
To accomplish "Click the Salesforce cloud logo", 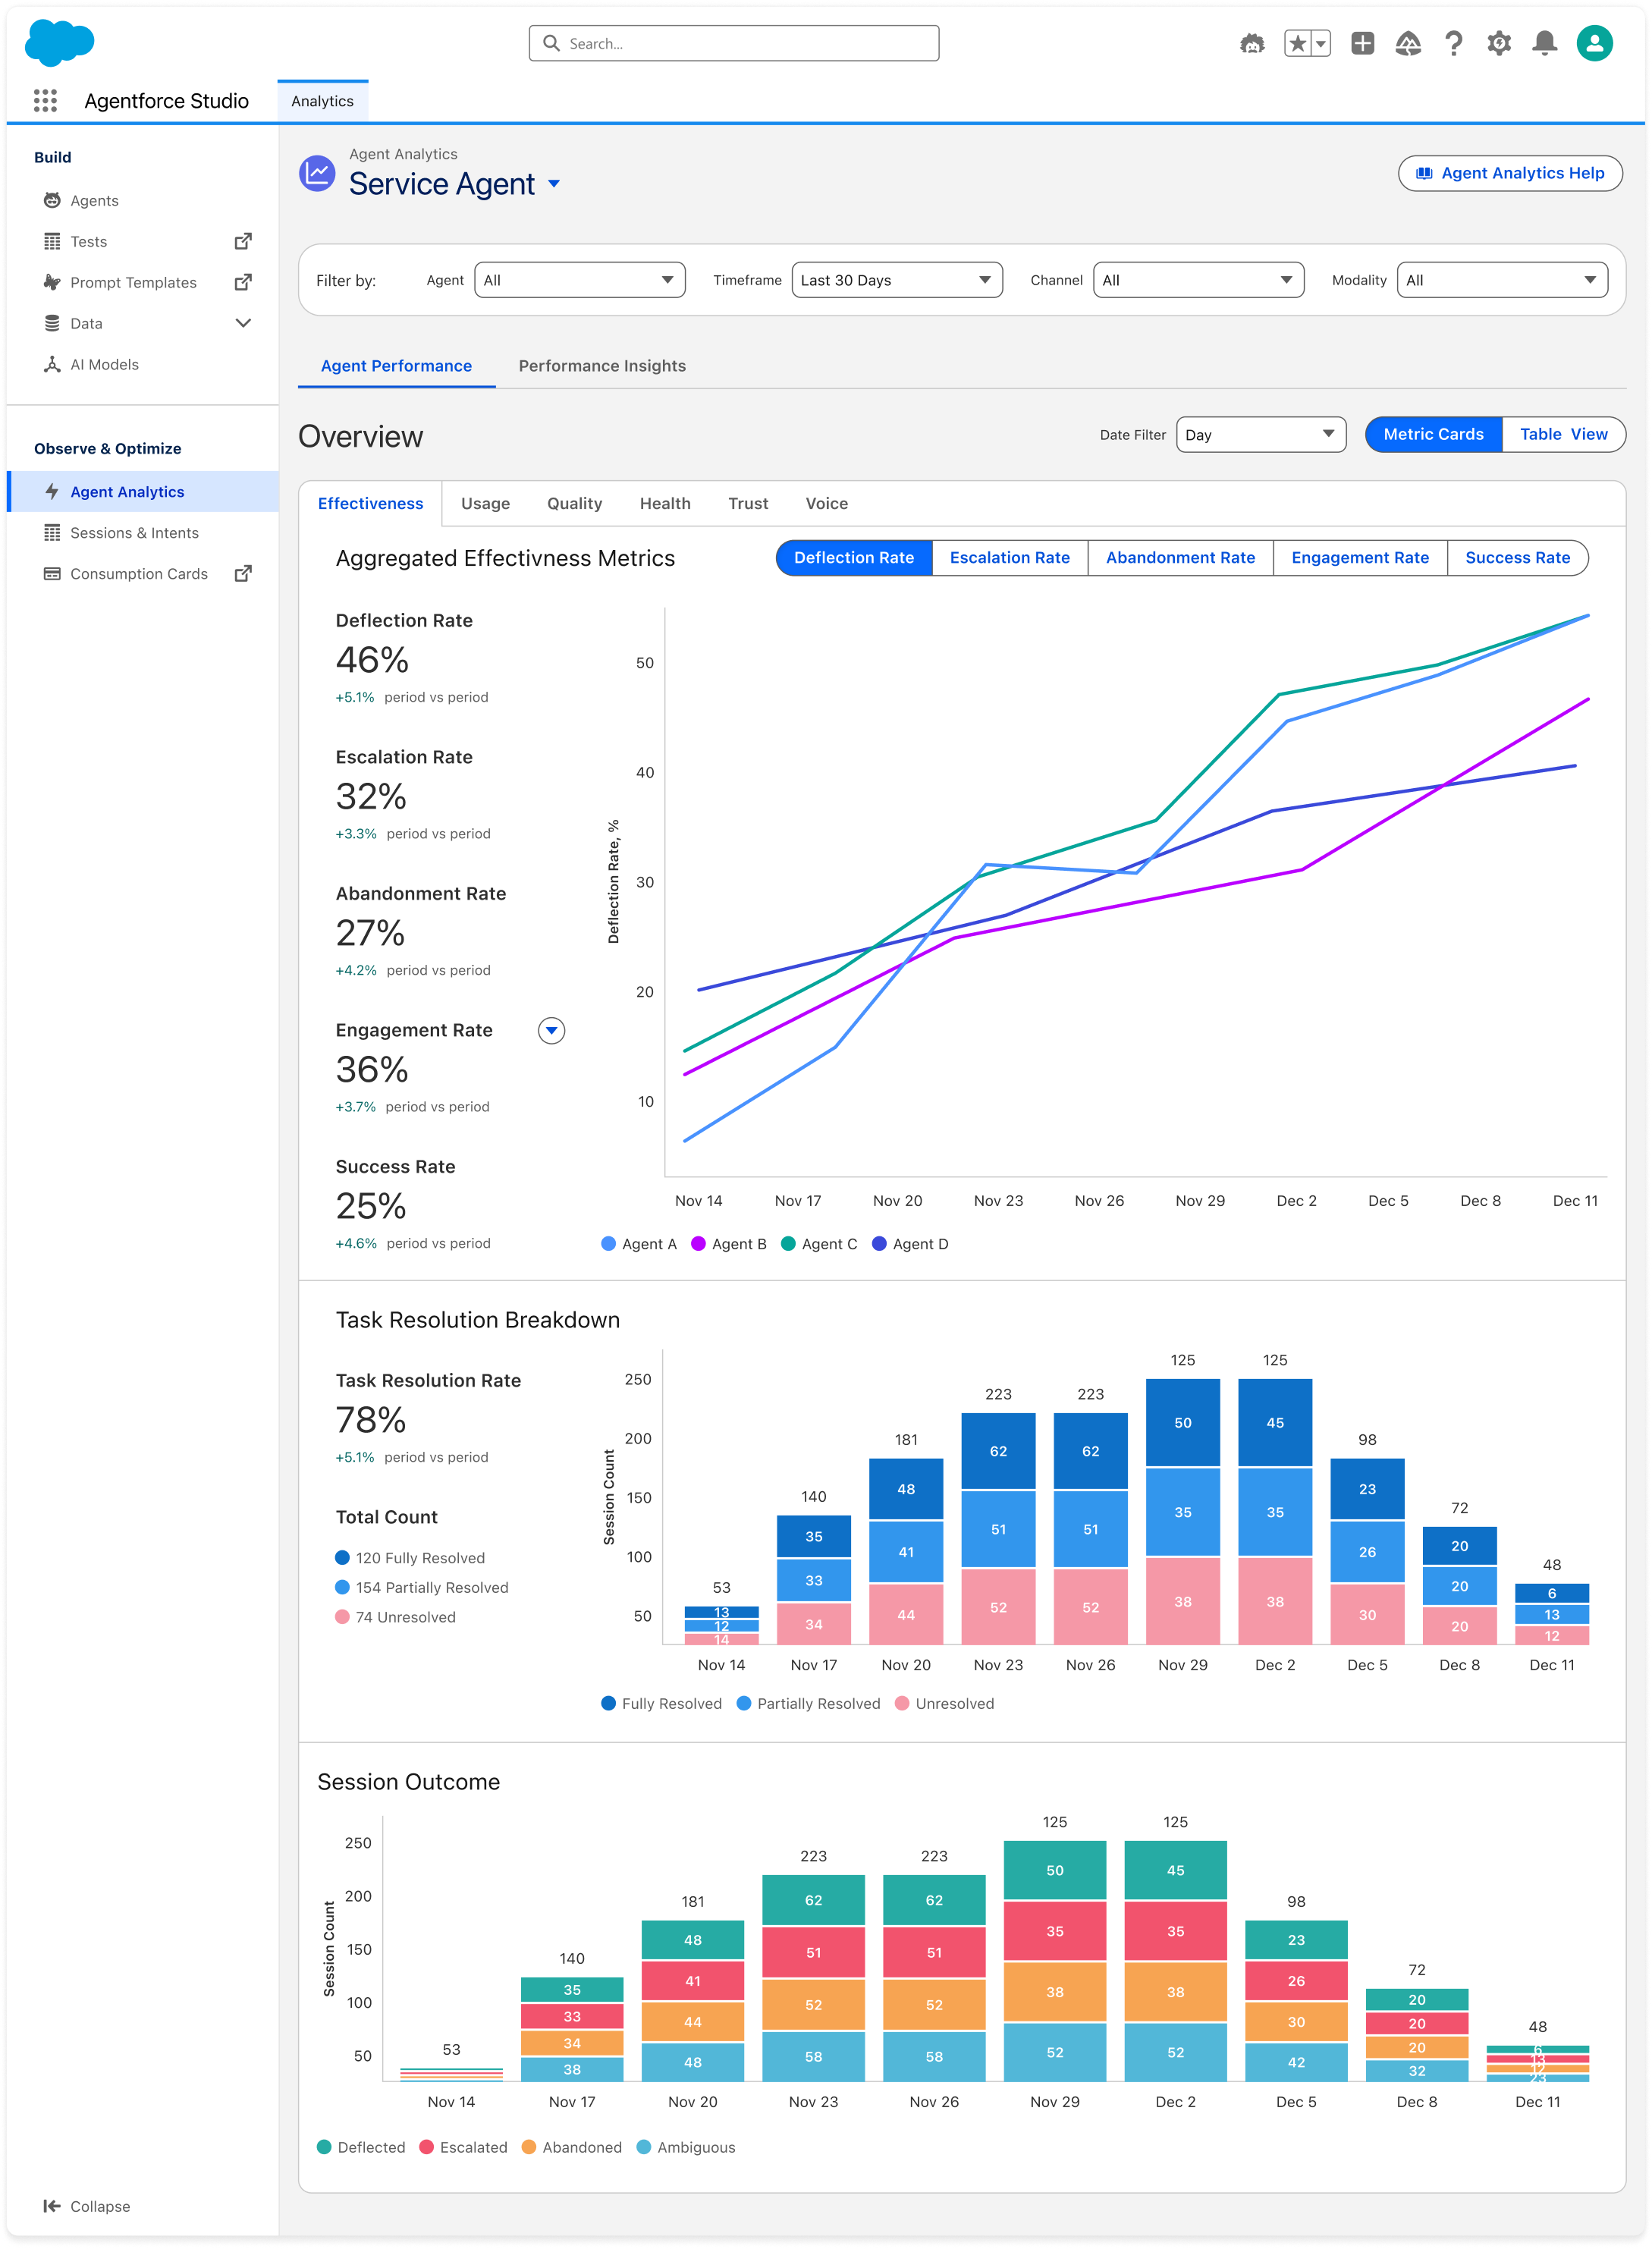I will tap(59, 43).
